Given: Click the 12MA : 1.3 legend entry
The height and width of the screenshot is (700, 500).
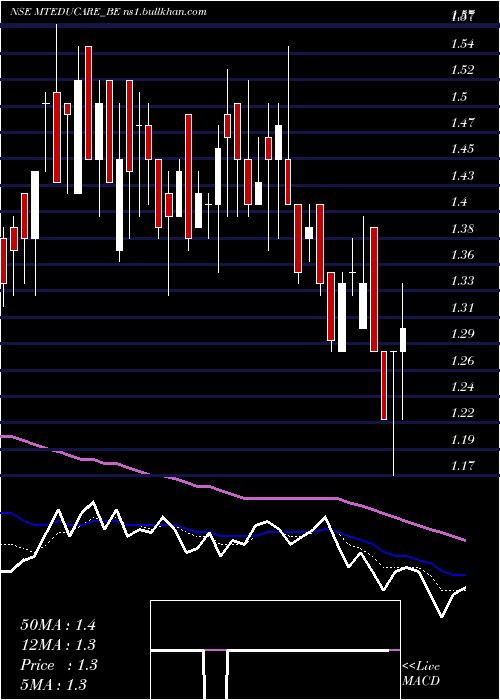Looking at the screenshot, I should click(x=58, y=645).
